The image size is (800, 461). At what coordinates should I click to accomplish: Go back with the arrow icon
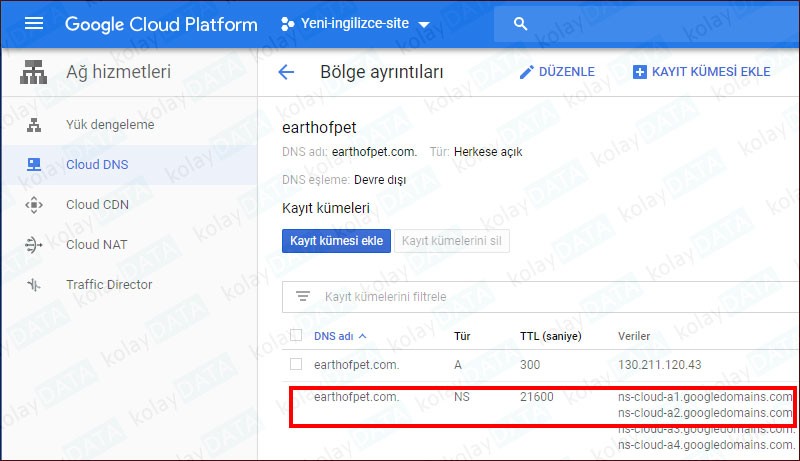286,72
